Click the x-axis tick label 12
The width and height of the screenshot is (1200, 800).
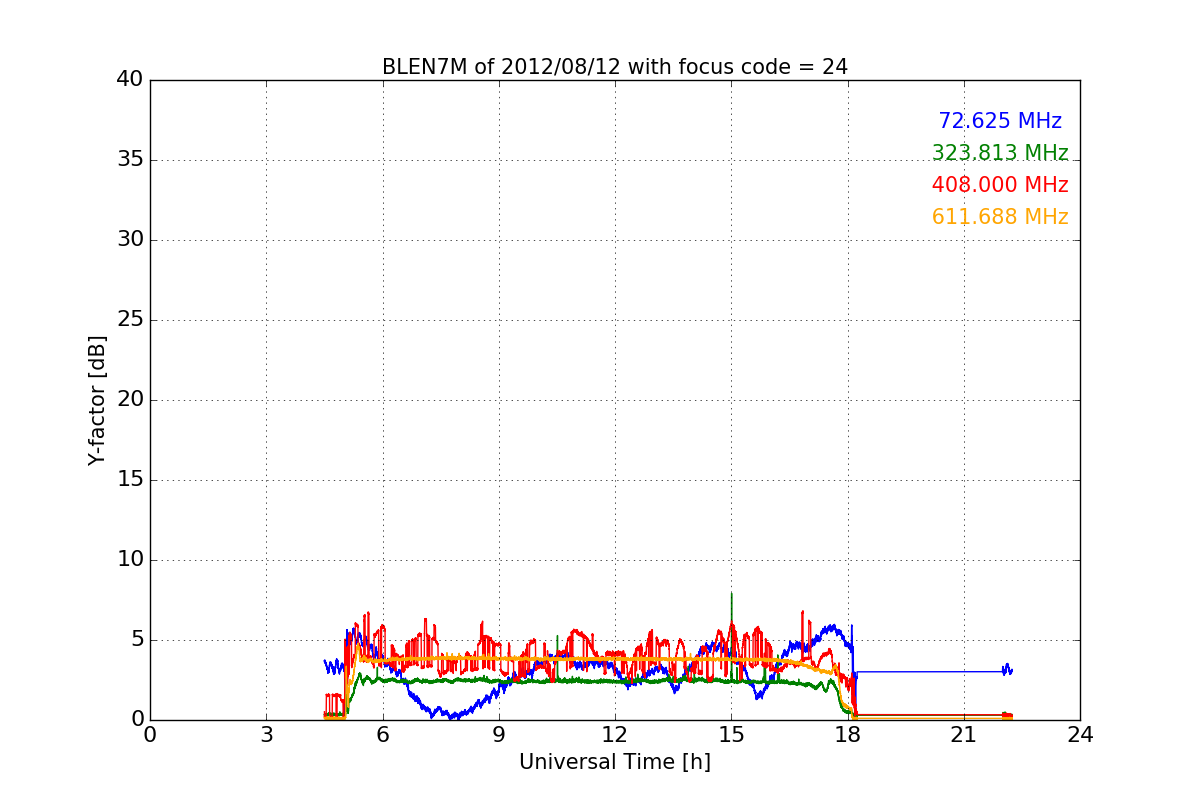click(x=615, y=735)
